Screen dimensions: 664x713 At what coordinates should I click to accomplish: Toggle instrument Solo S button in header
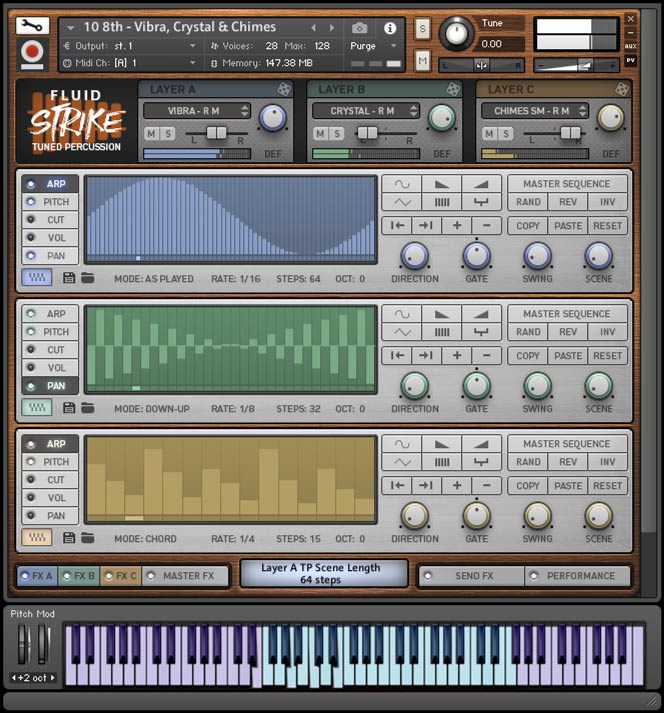pyautogui.click(x=423, y=29)
